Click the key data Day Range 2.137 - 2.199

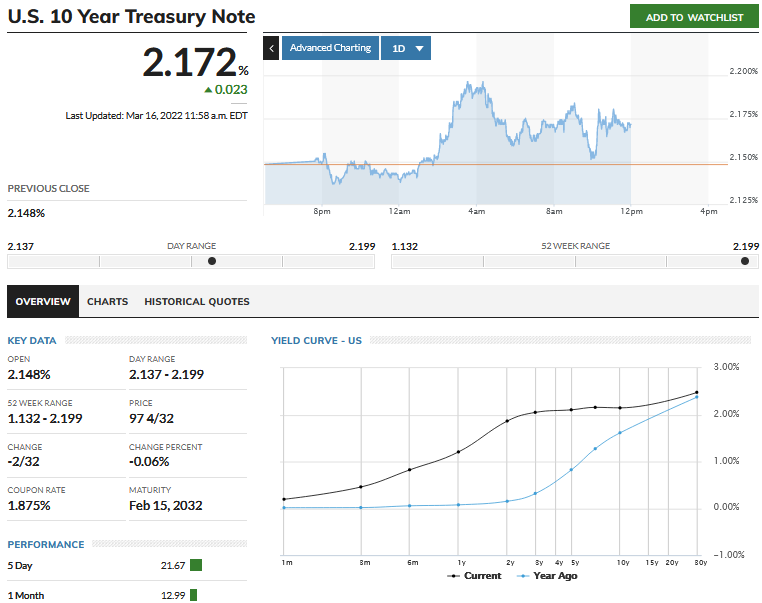[x=166, y=375]
